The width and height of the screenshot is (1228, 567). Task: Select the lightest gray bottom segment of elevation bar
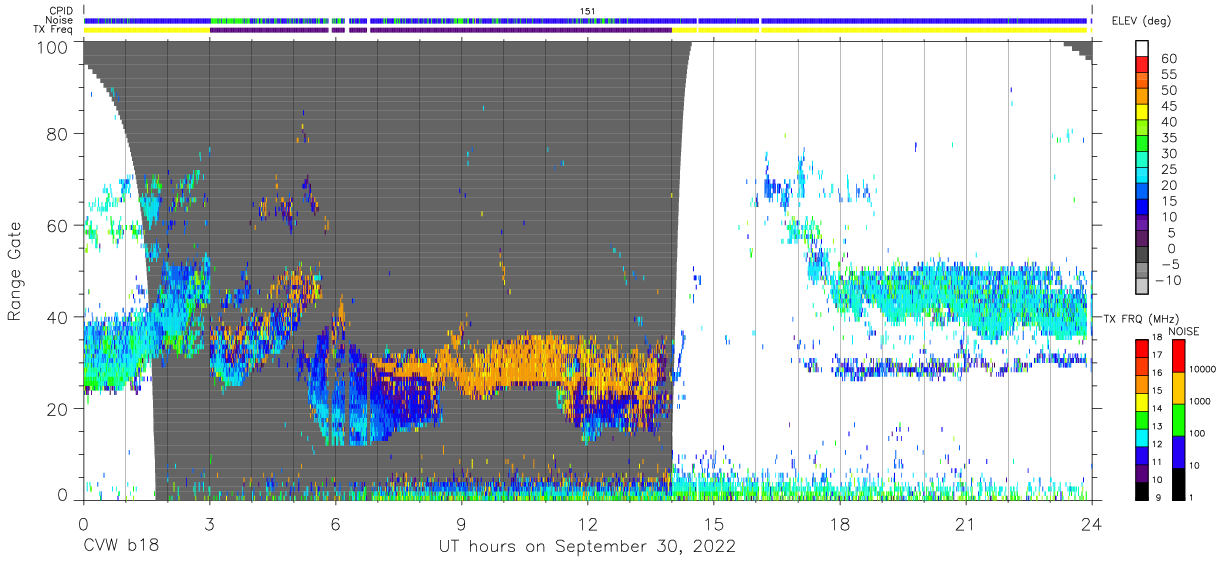click(x=1143, y=288)
